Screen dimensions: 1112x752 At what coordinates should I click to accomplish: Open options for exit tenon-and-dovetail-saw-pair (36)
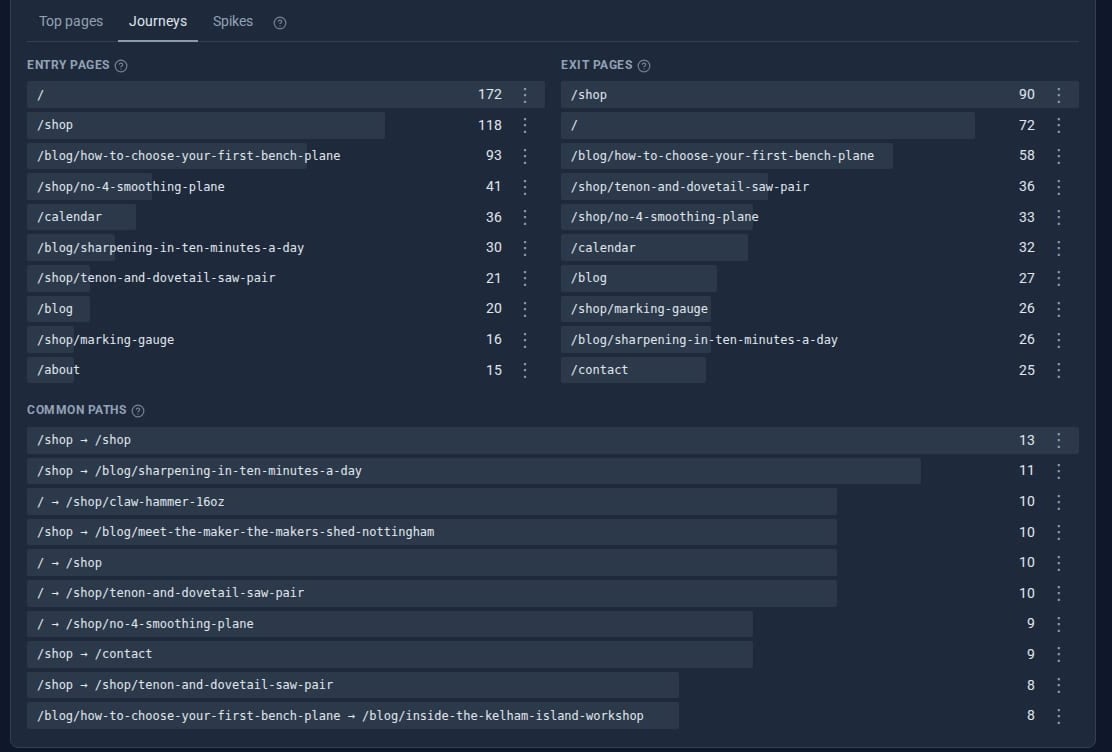point(1059,187)
